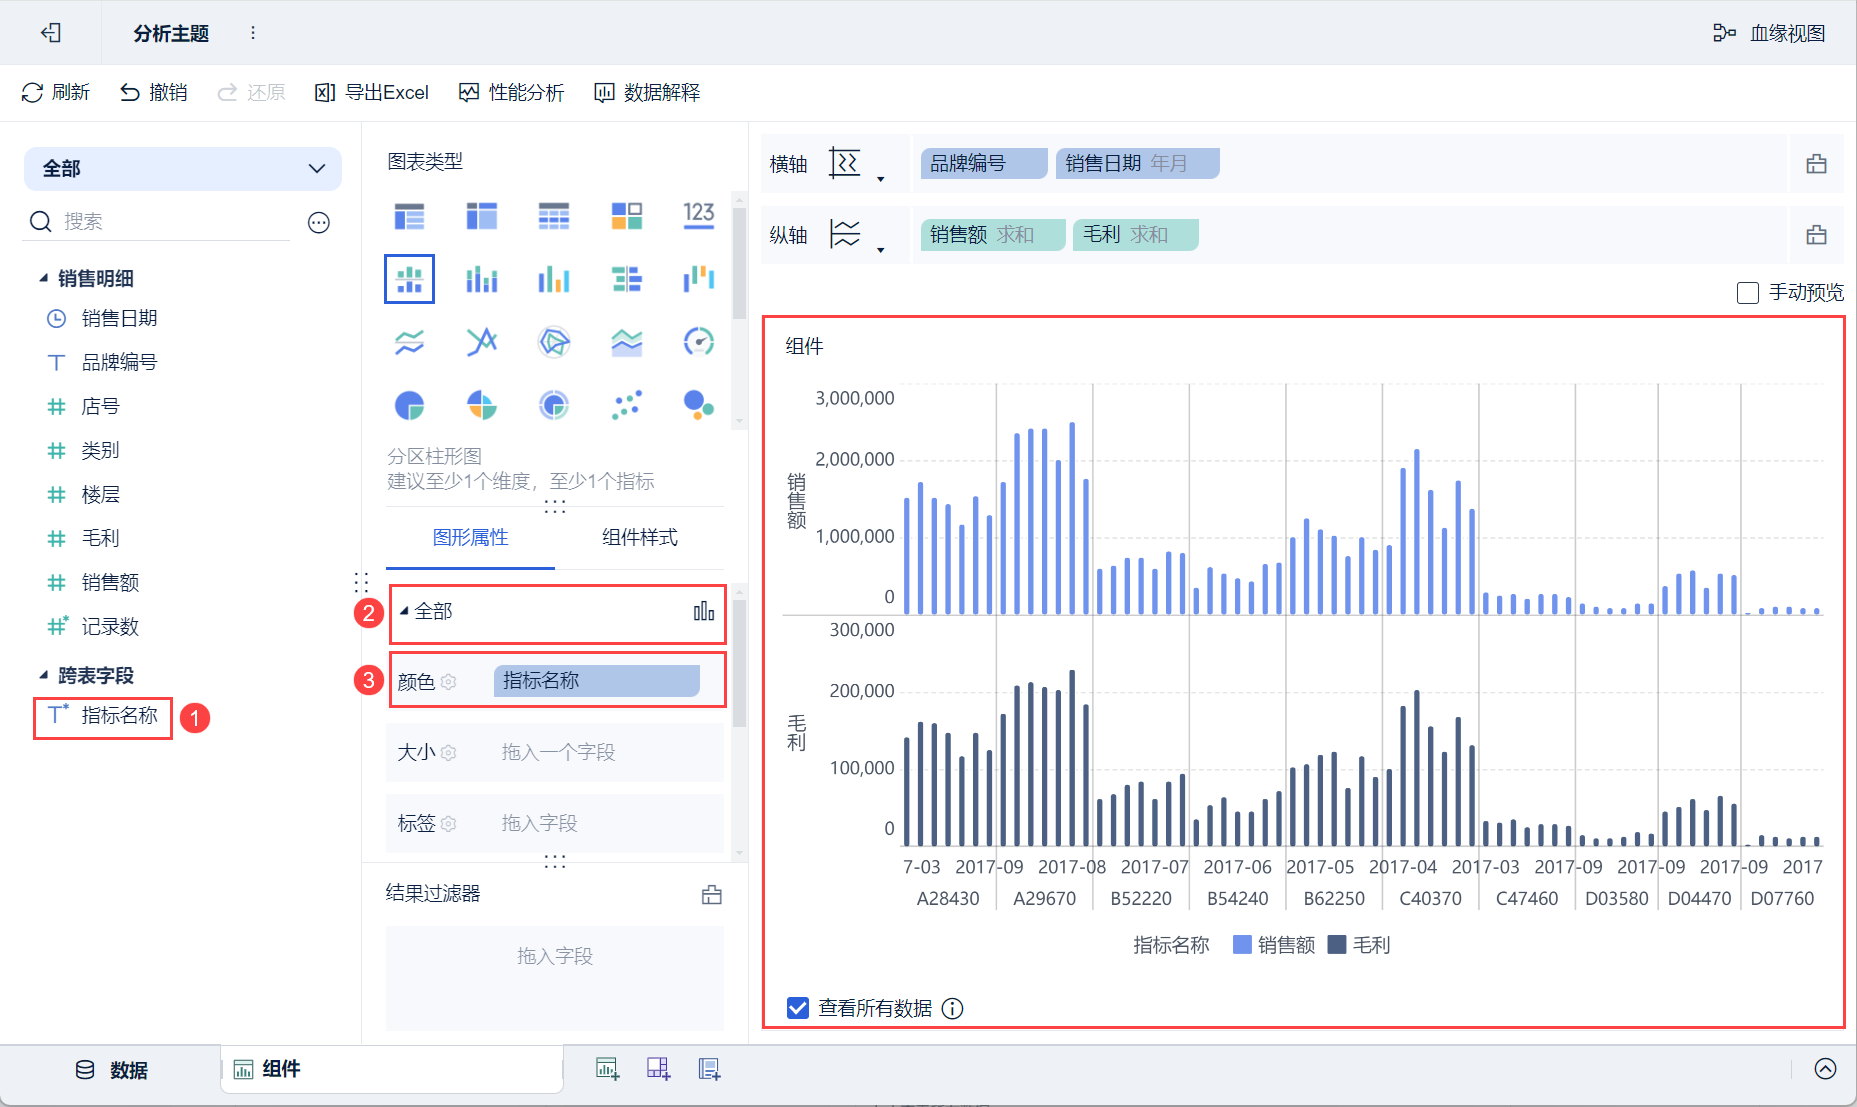
Task: Open the 纵轴 axis type dropdown arrow
Action: click(880, 250)
